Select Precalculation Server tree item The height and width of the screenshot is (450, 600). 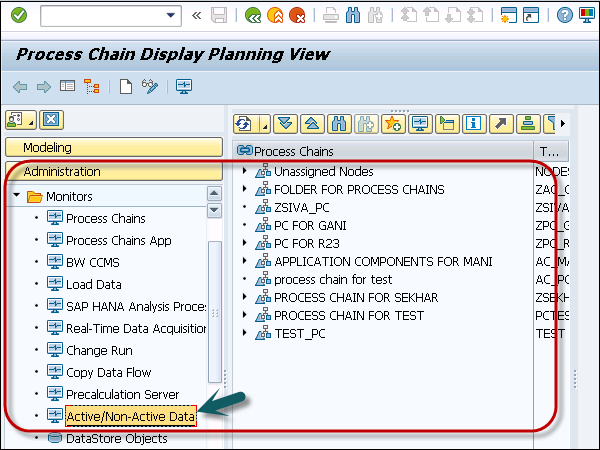pos(122,395)
